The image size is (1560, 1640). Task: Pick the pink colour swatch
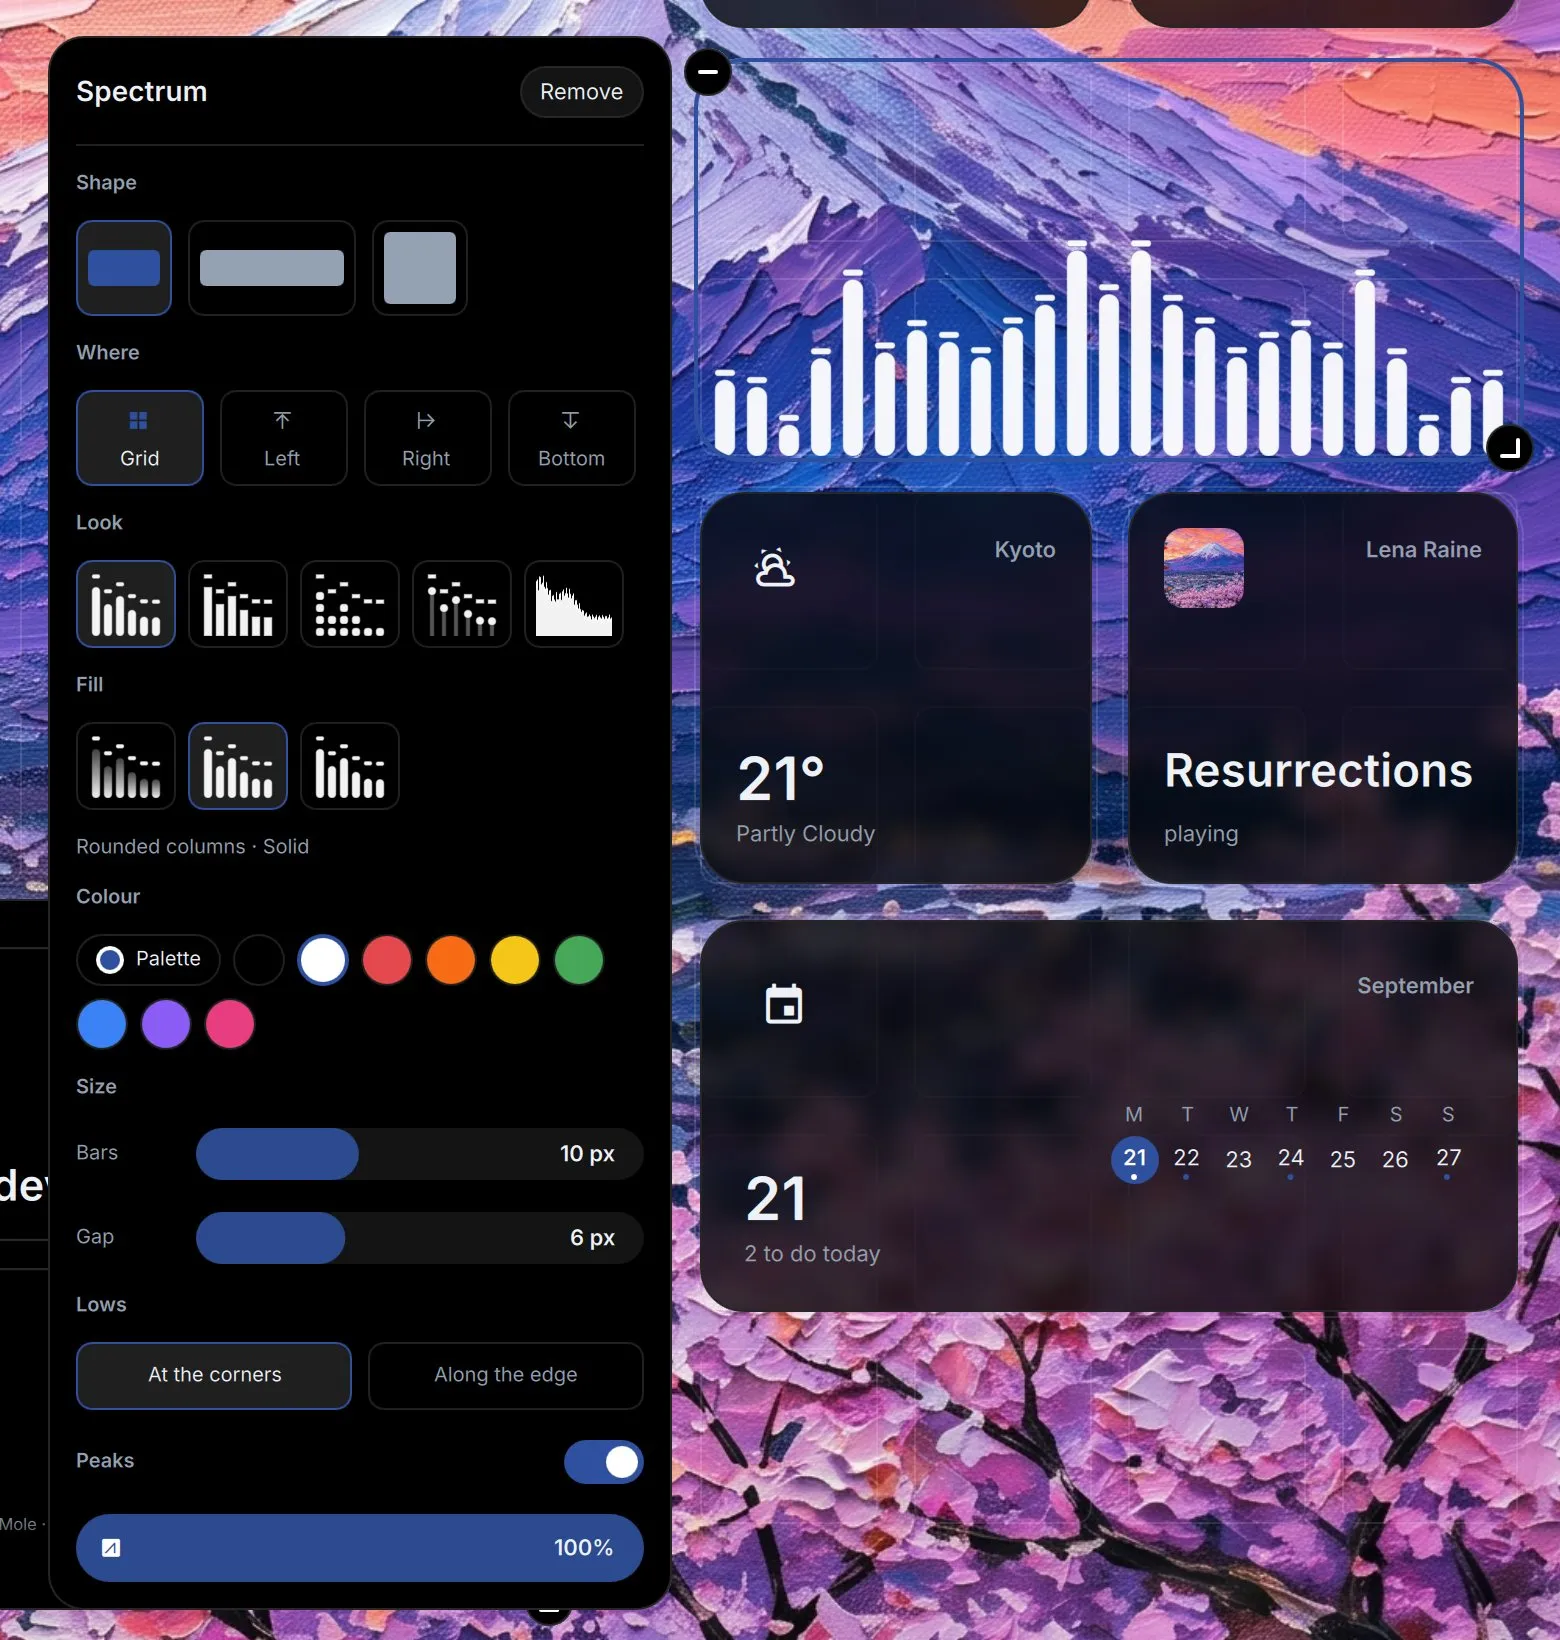(x=230, y=1024)
